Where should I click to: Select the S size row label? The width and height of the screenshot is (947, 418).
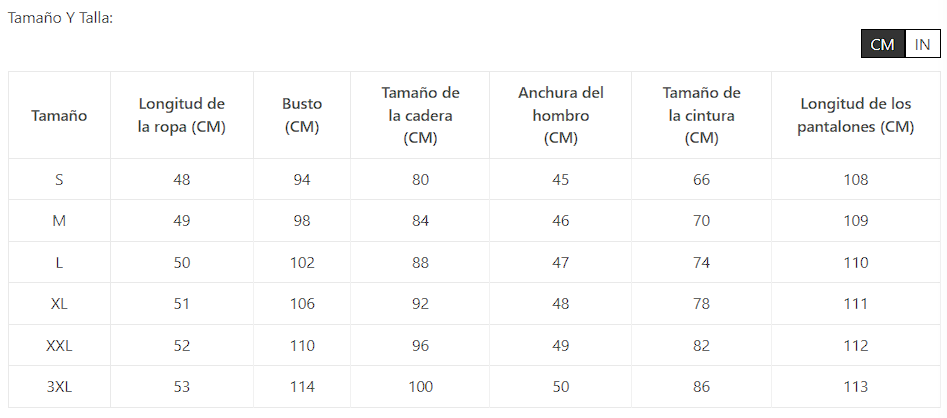tap(59, 180)
